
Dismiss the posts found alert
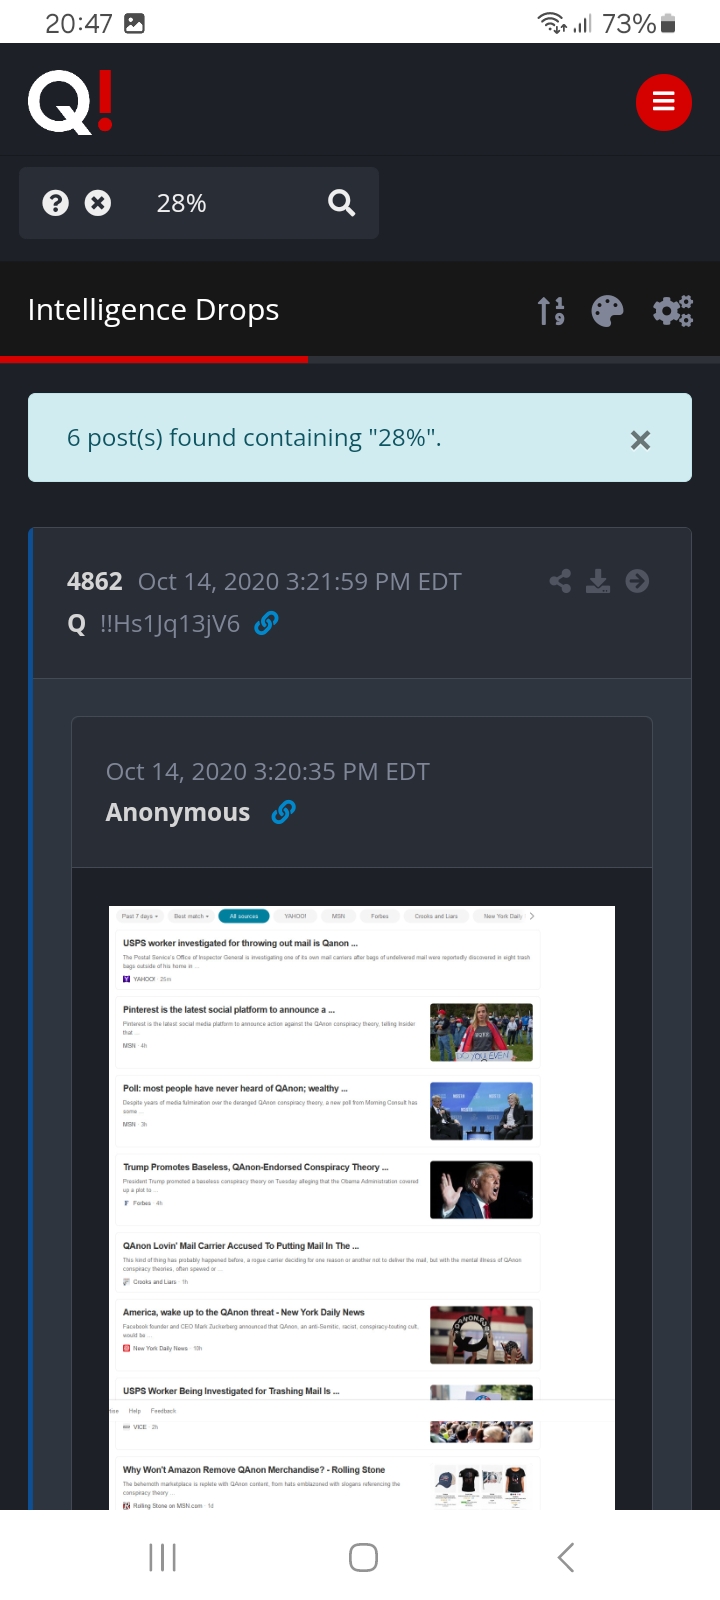point(641,440)
